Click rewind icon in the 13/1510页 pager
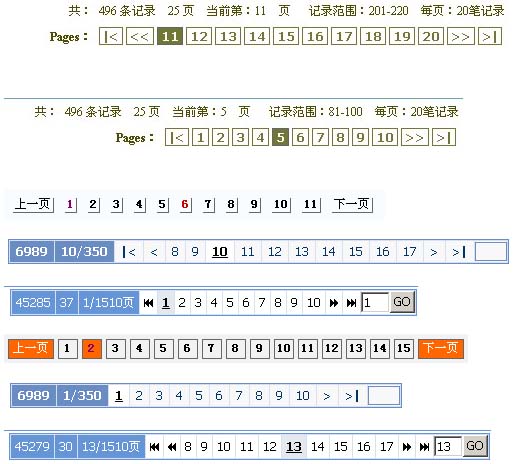This screenshot has height=464, width=516. 172,447
